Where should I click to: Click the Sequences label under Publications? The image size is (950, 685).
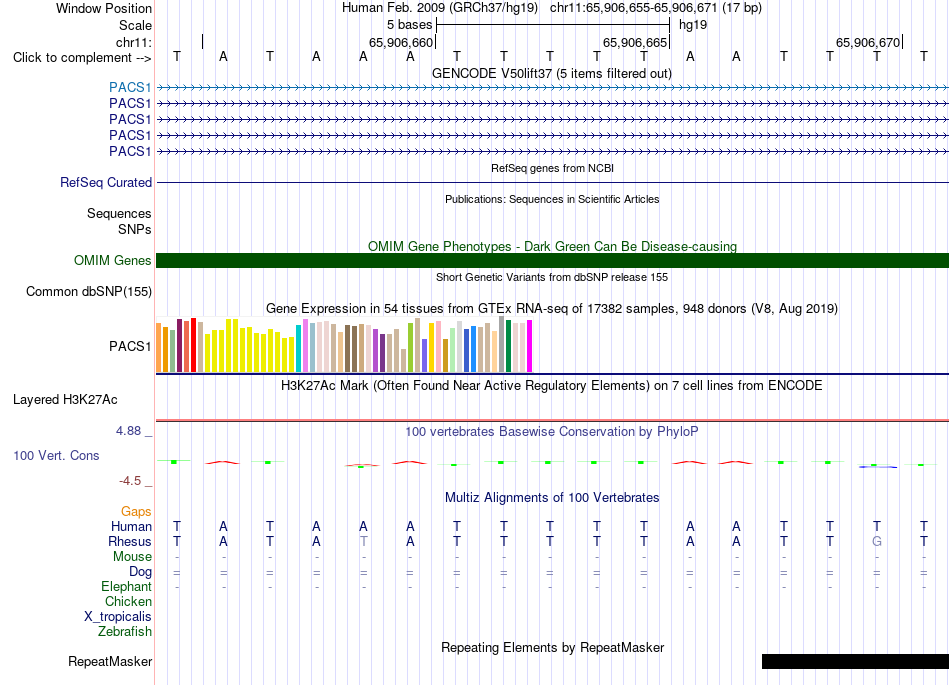click(119, 213)
